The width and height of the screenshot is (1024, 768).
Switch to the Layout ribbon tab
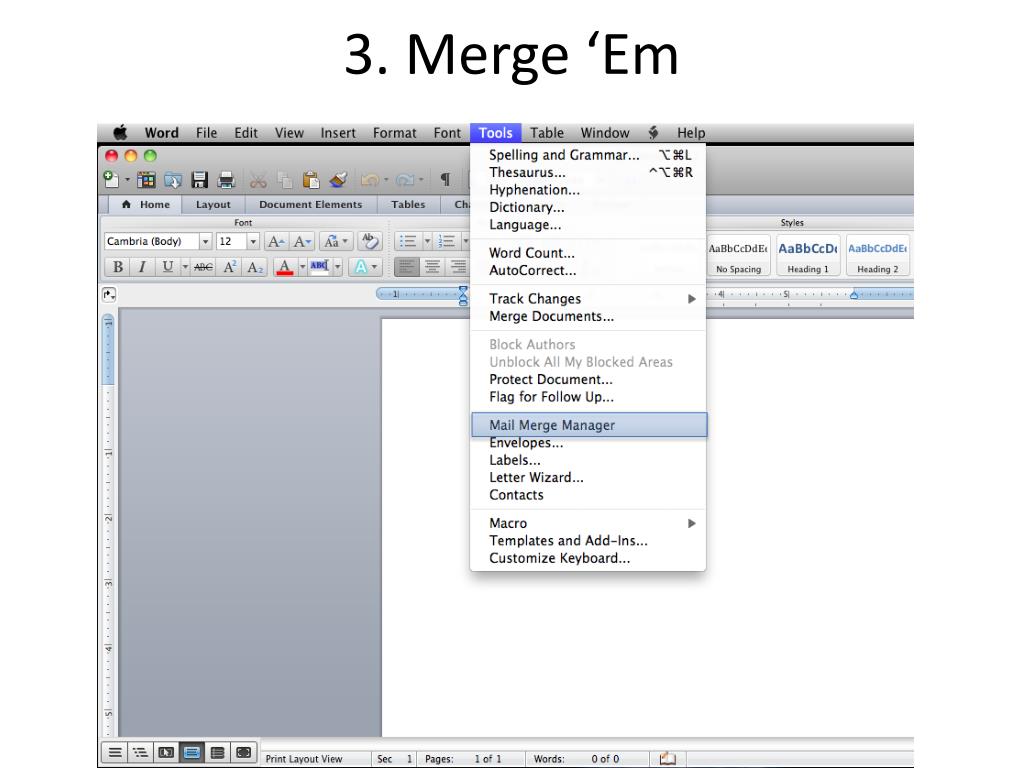click(x=213, y=204)
